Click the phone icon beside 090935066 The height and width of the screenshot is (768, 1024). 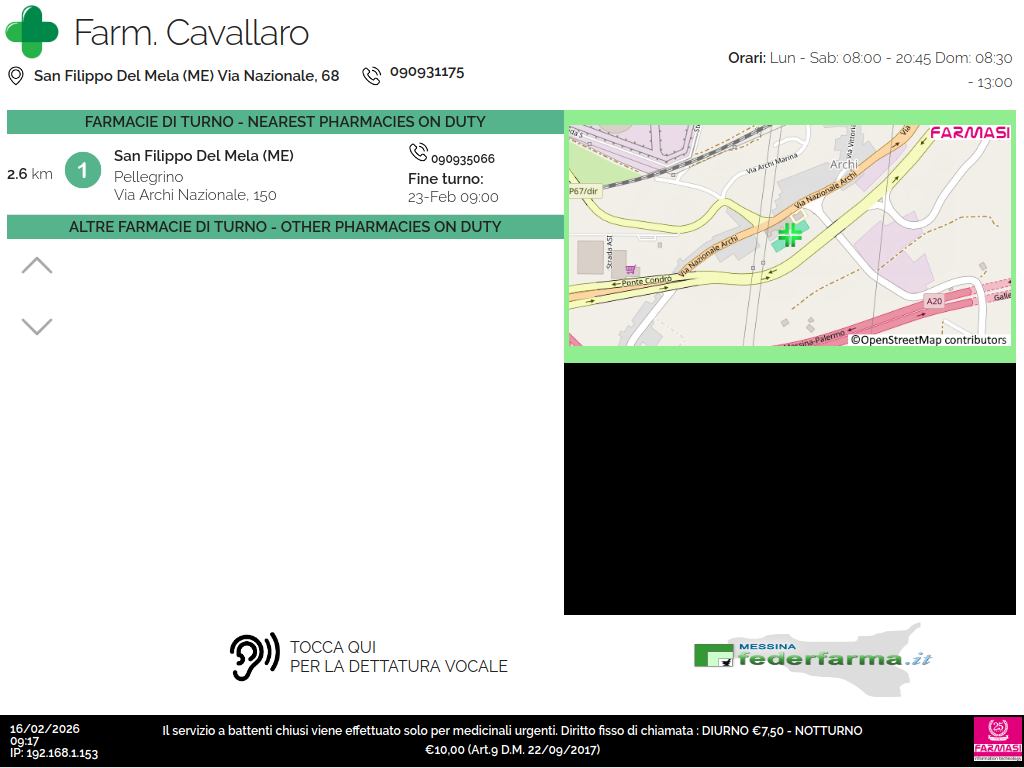tap(418, 153)
